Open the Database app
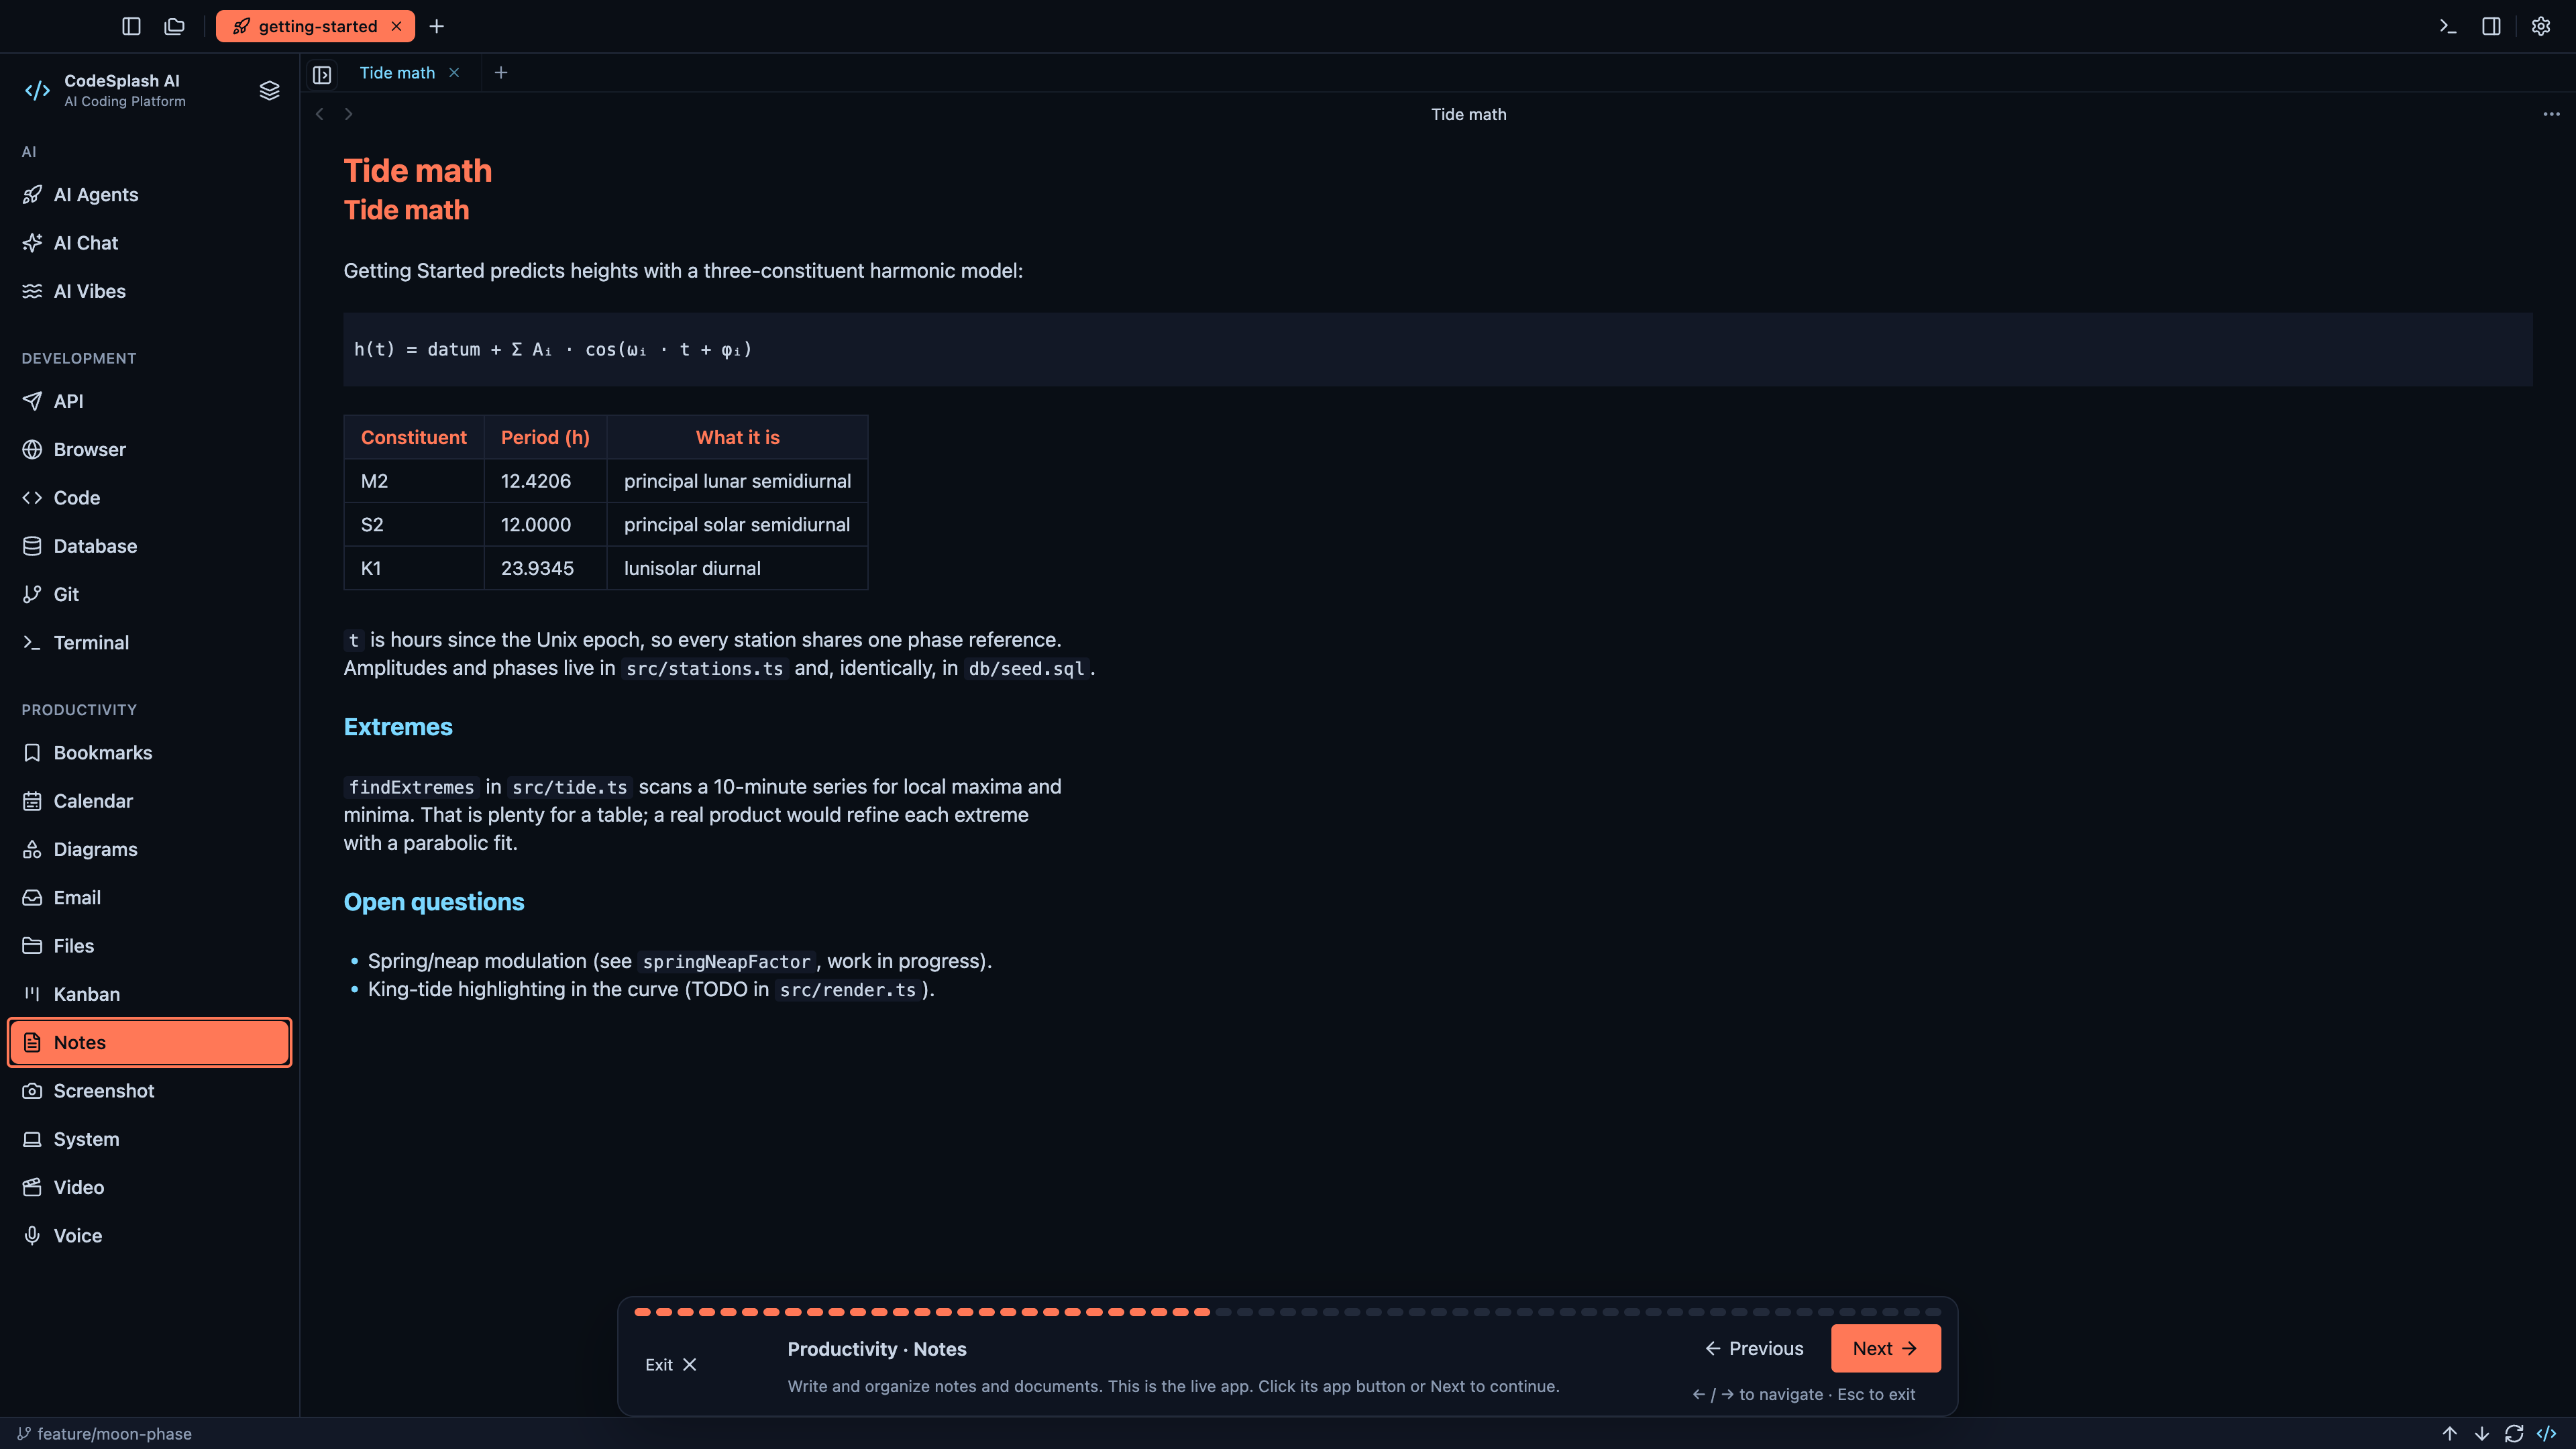Screen dimensions: 2576x1449 [150, 546]
